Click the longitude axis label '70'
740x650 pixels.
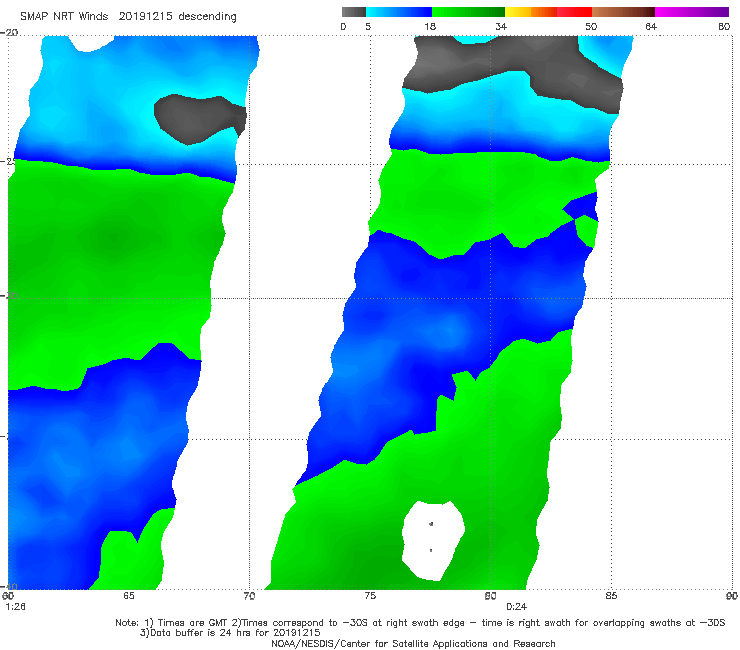[x=249, y=596]
